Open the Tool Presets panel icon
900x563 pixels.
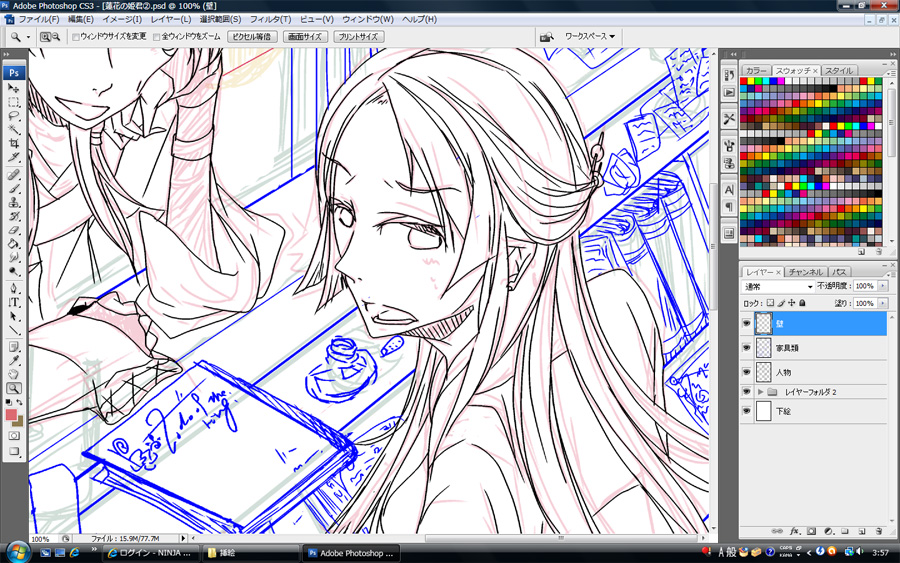click(729, 119)
